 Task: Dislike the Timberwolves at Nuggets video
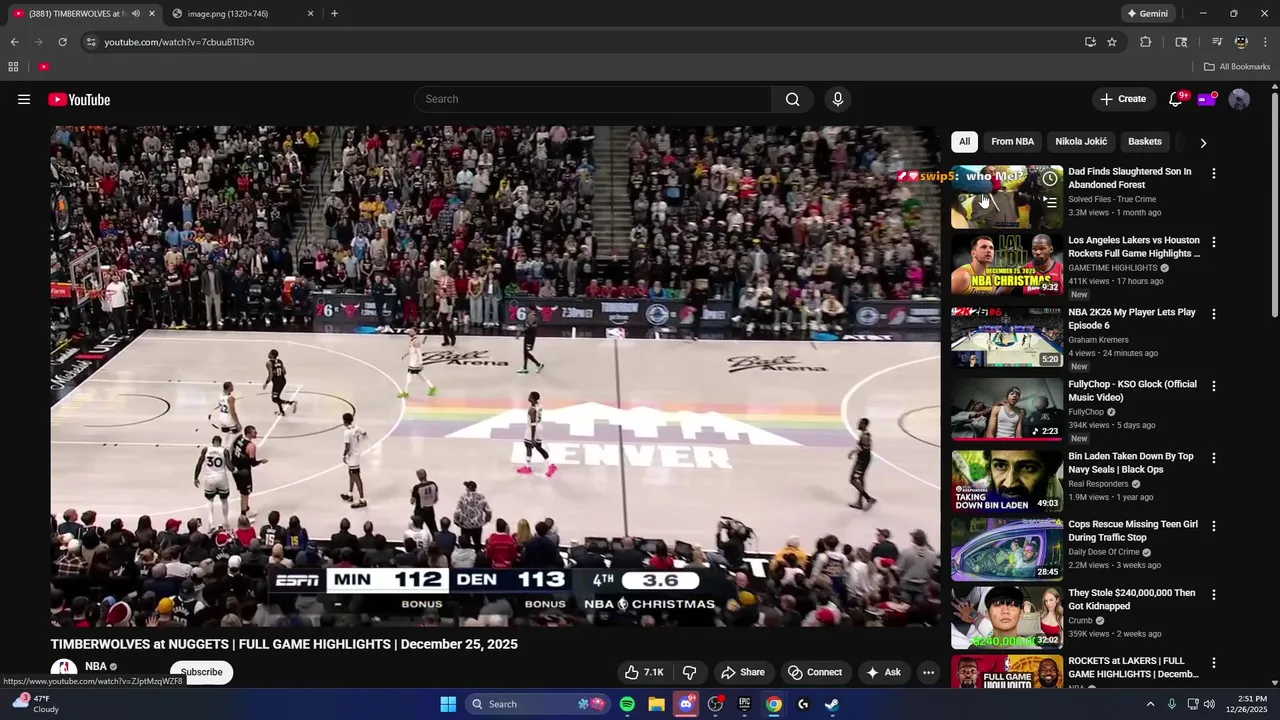[x=689, y=672]
